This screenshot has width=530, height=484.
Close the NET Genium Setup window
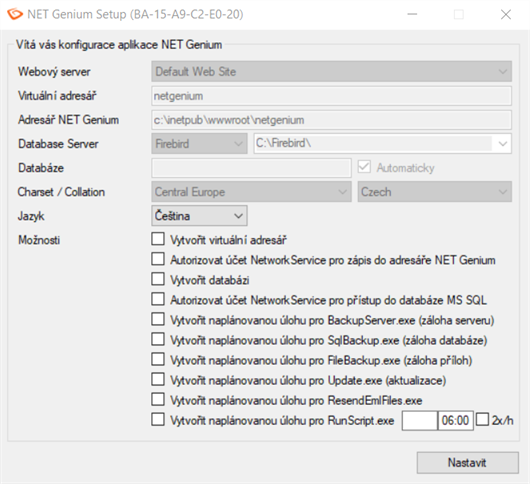[x=506, y=14]
